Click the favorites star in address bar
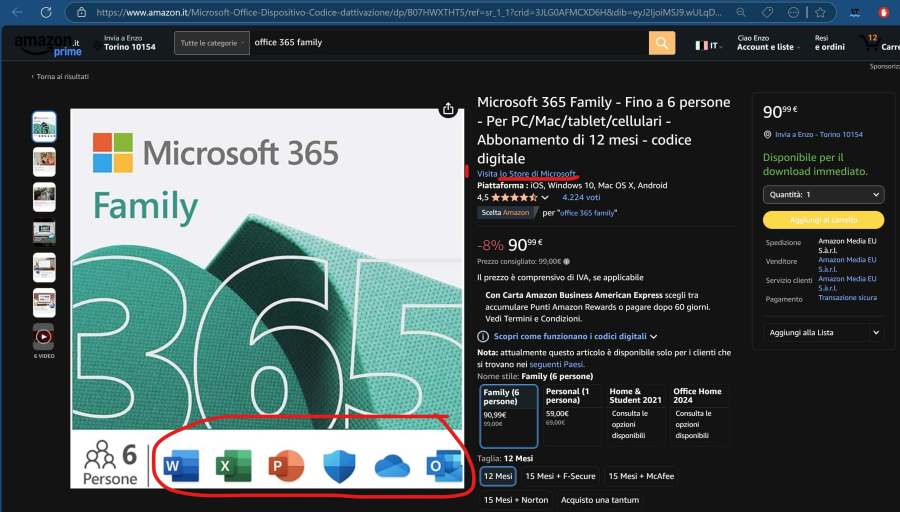The height and width of the screenshot is (512, 900). point(820,13)
